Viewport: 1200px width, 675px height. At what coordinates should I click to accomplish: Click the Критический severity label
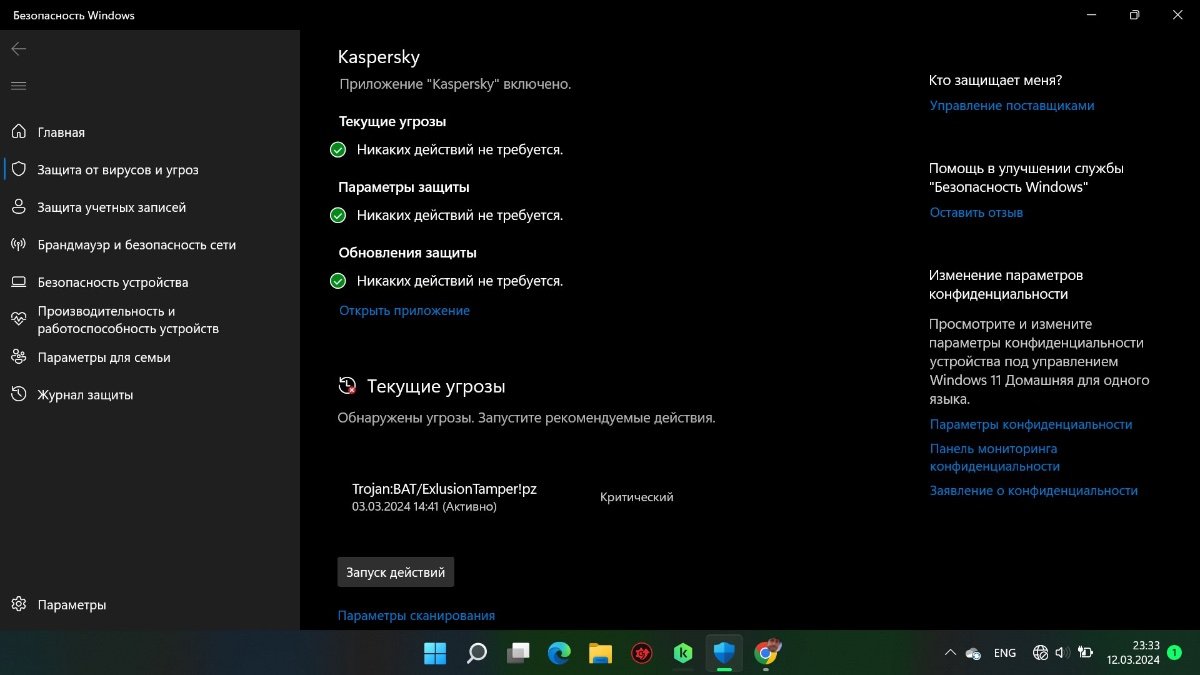click(637, 497)
